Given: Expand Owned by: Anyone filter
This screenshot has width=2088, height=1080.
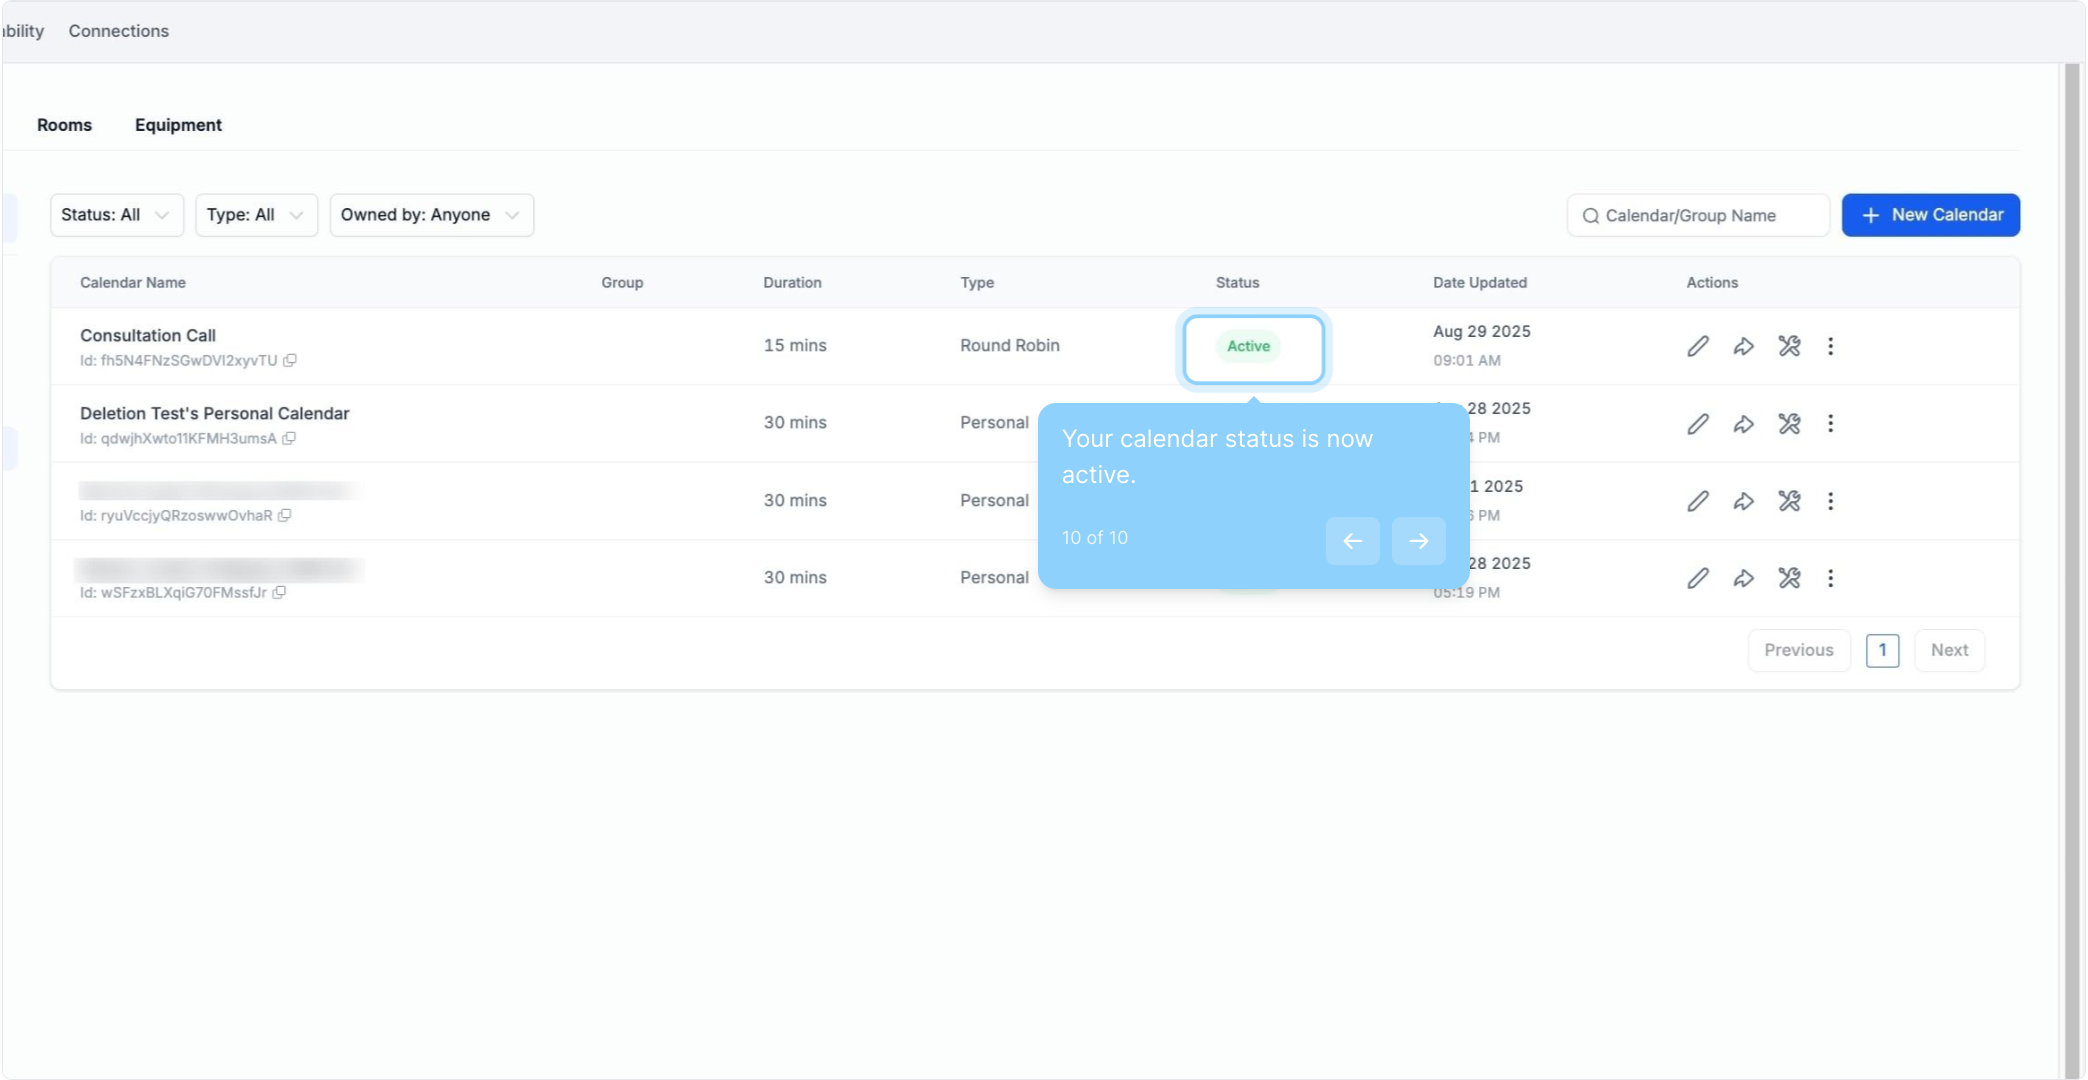Looking at the screenshot, I should [x=431, y=215].
